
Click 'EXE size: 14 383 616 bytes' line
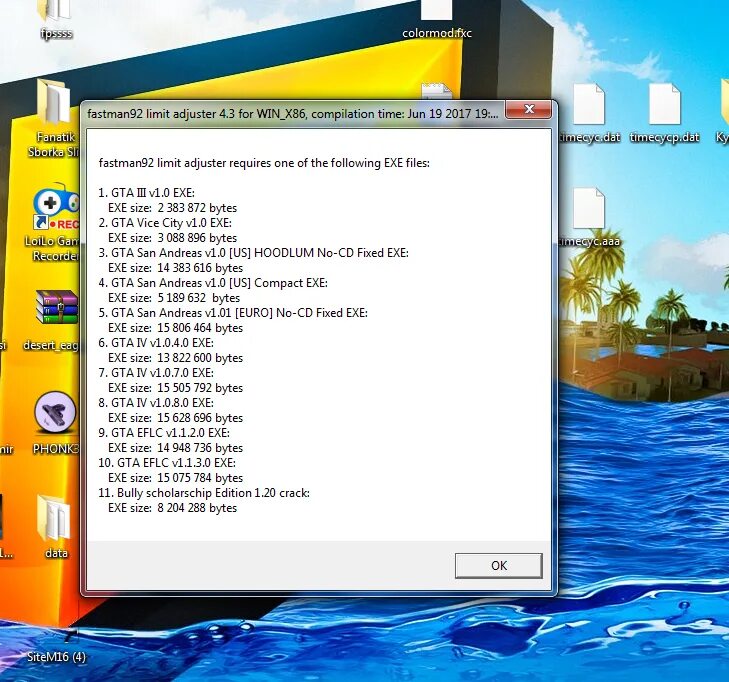click(175, 268)
